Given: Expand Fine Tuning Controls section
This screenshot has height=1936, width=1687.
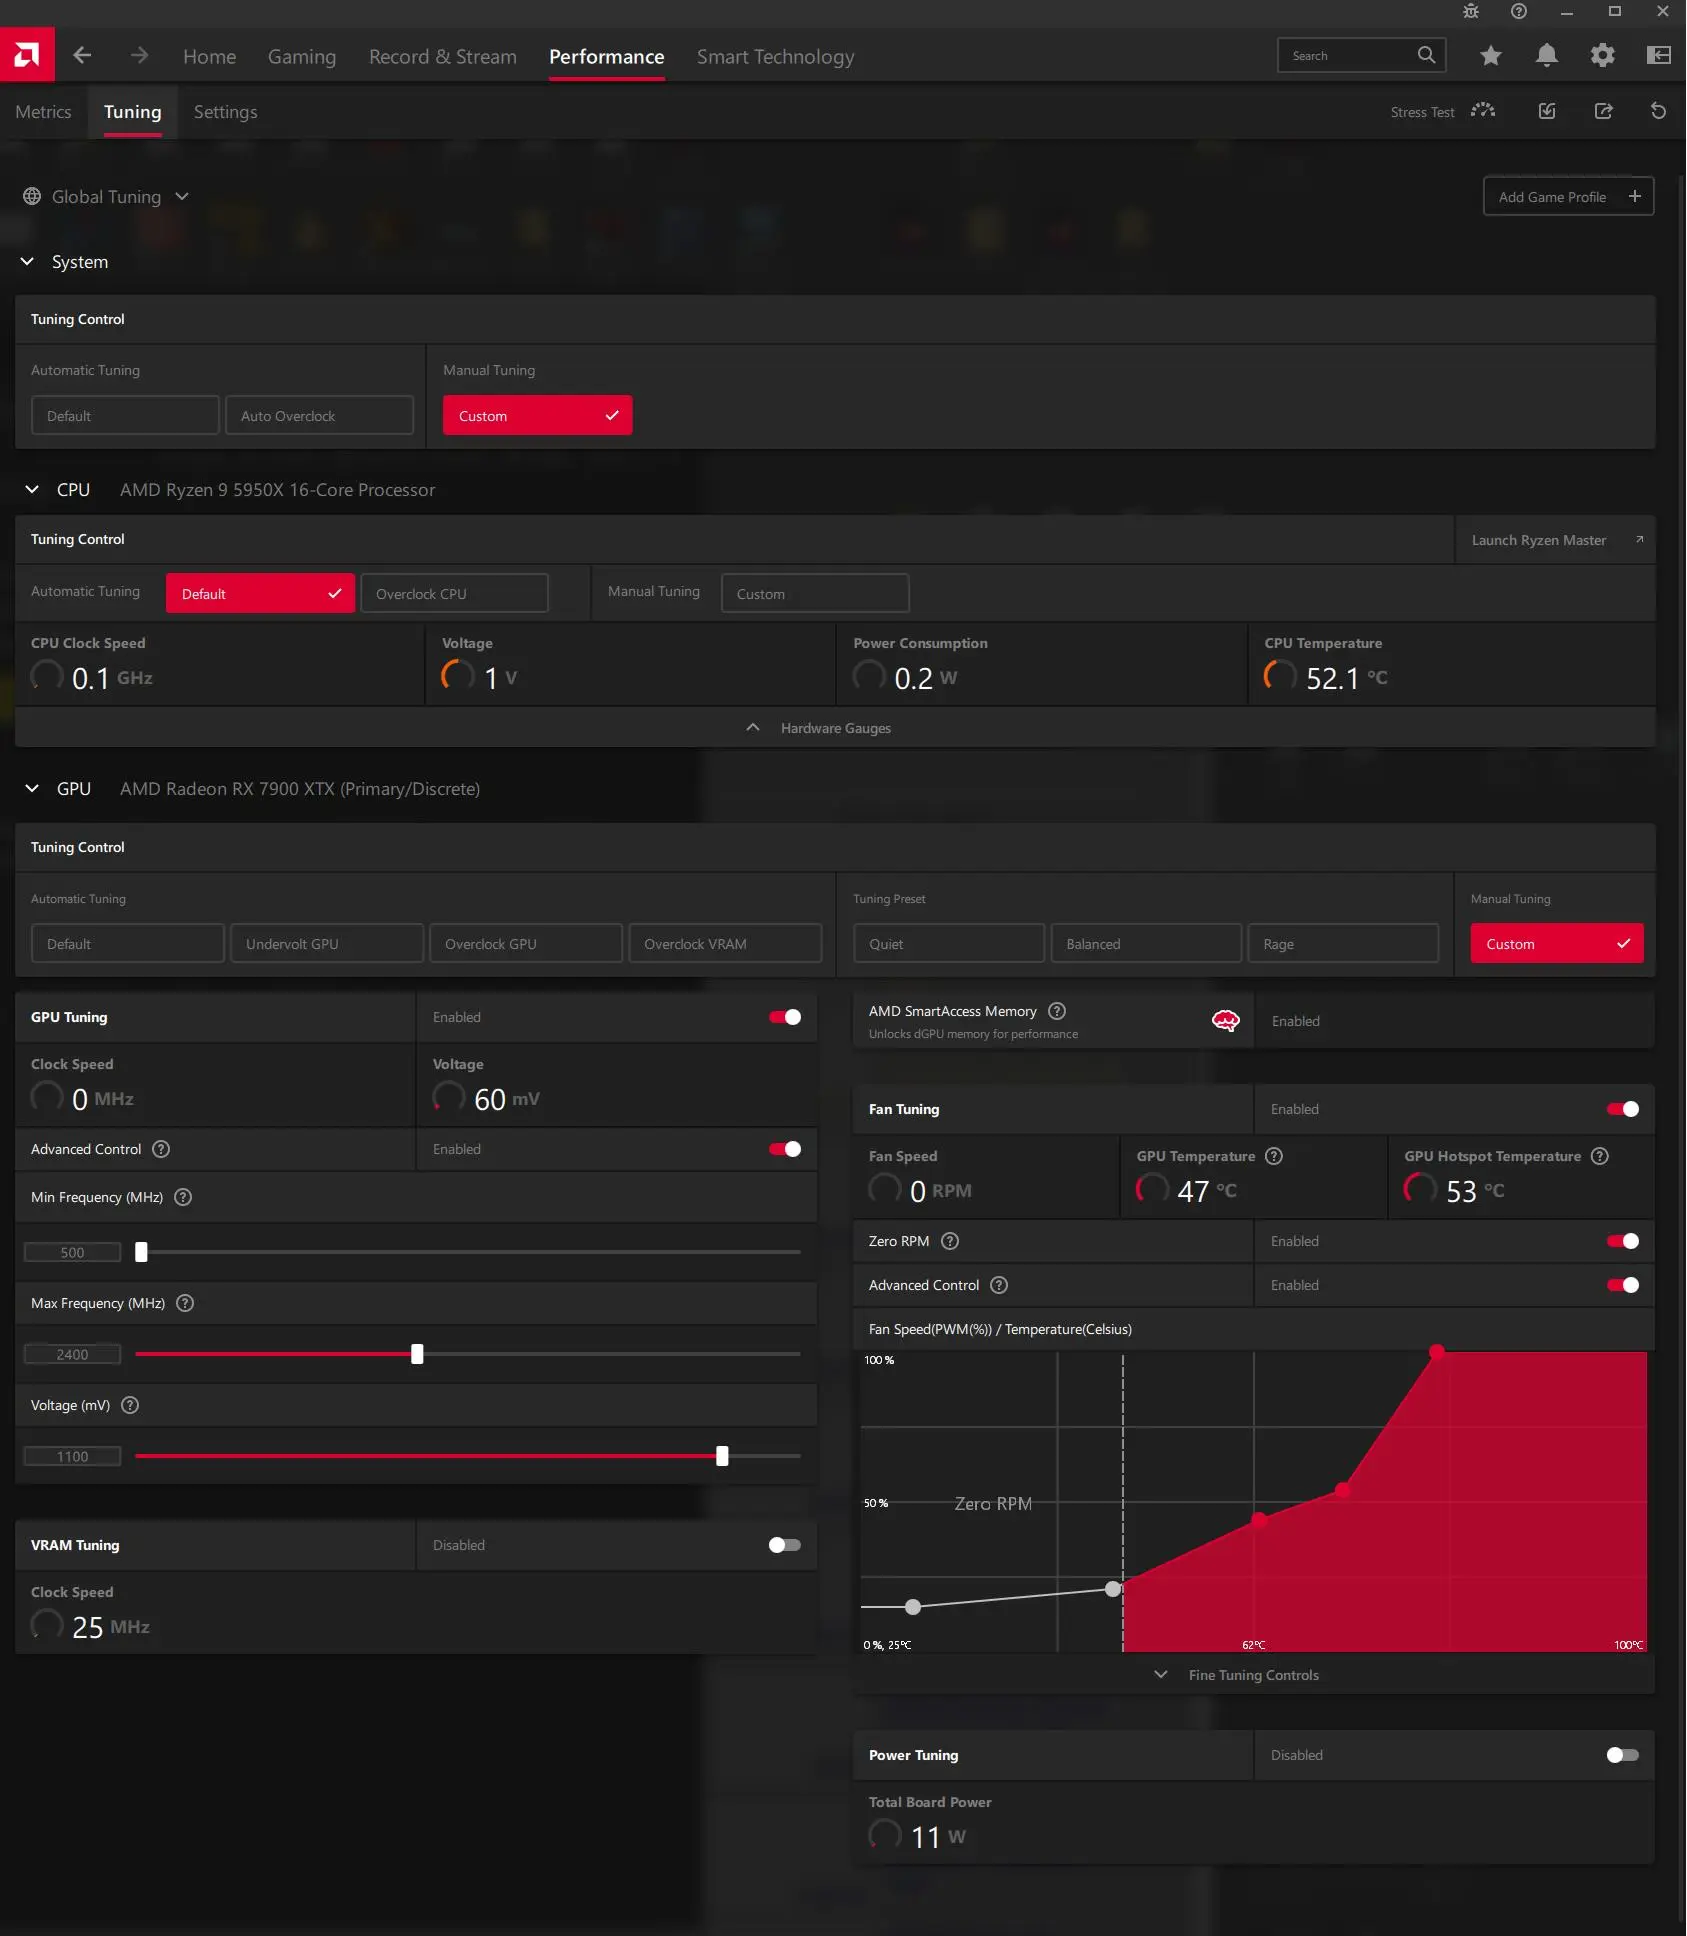Looking at the screenshot, I should (1254, 1675).
